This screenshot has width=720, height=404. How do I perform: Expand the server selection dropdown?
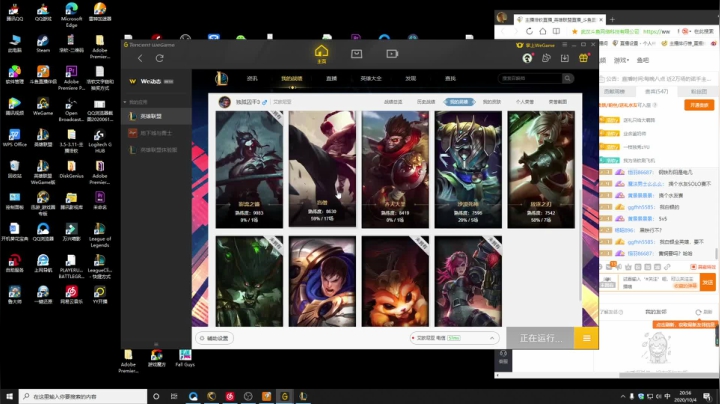[492, 338]
